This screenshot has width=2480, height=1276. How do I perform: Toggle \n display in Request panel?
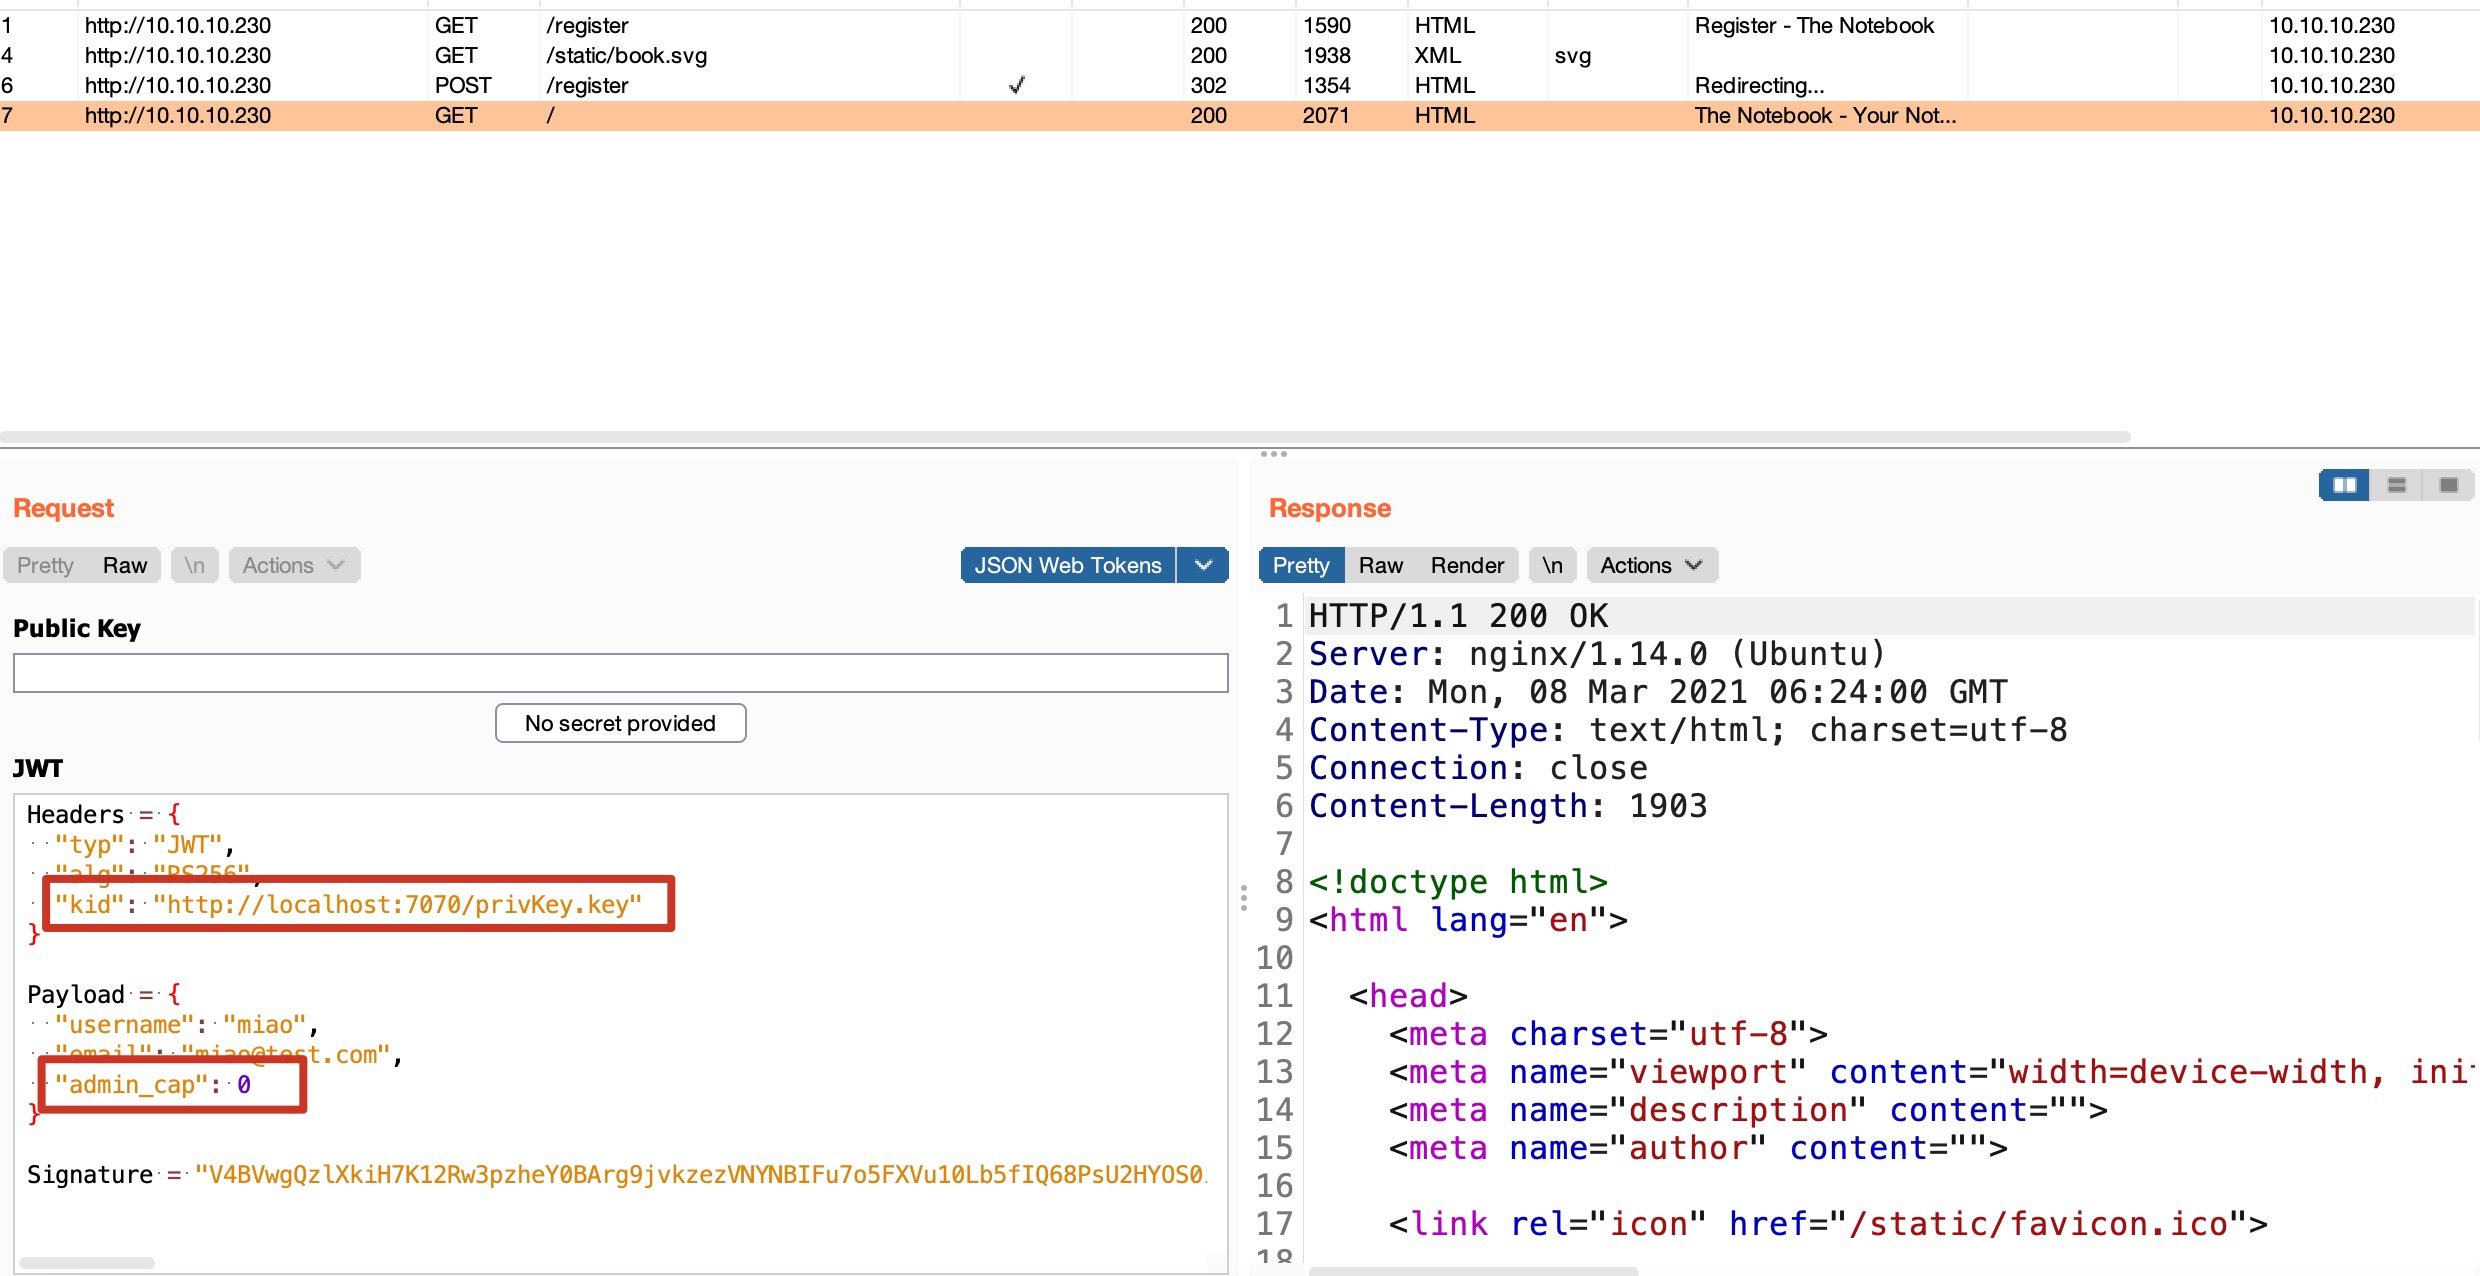(194, 565)
